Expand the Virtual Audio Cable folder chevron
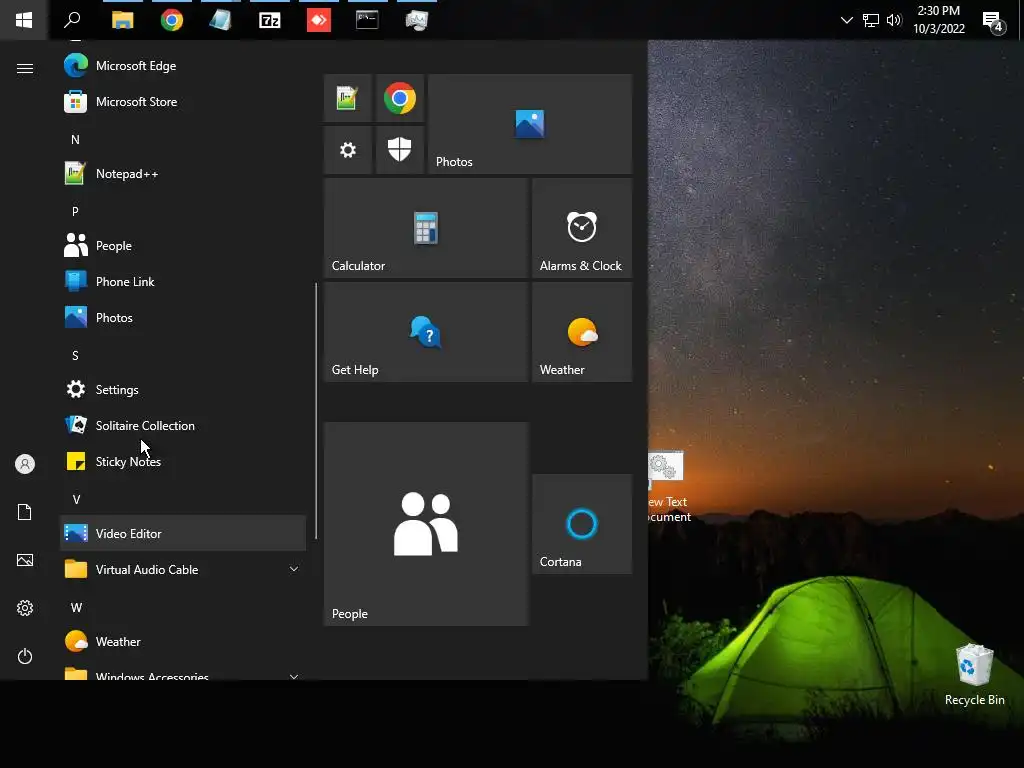The image size is (1024, 768). (x=294, y=569)
